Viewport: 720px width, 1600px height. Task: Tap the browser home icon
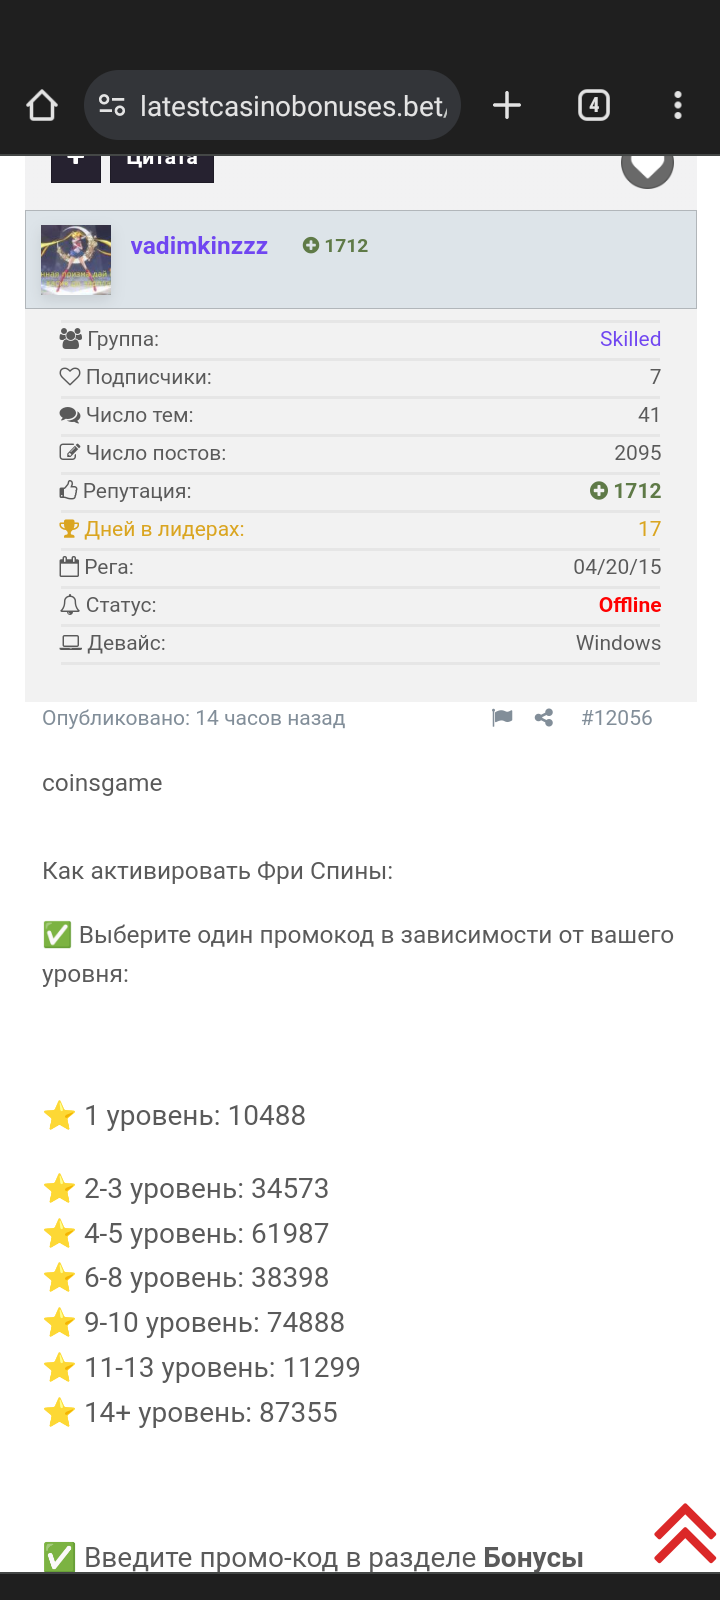pyautogui.click(x=42, y=105)
